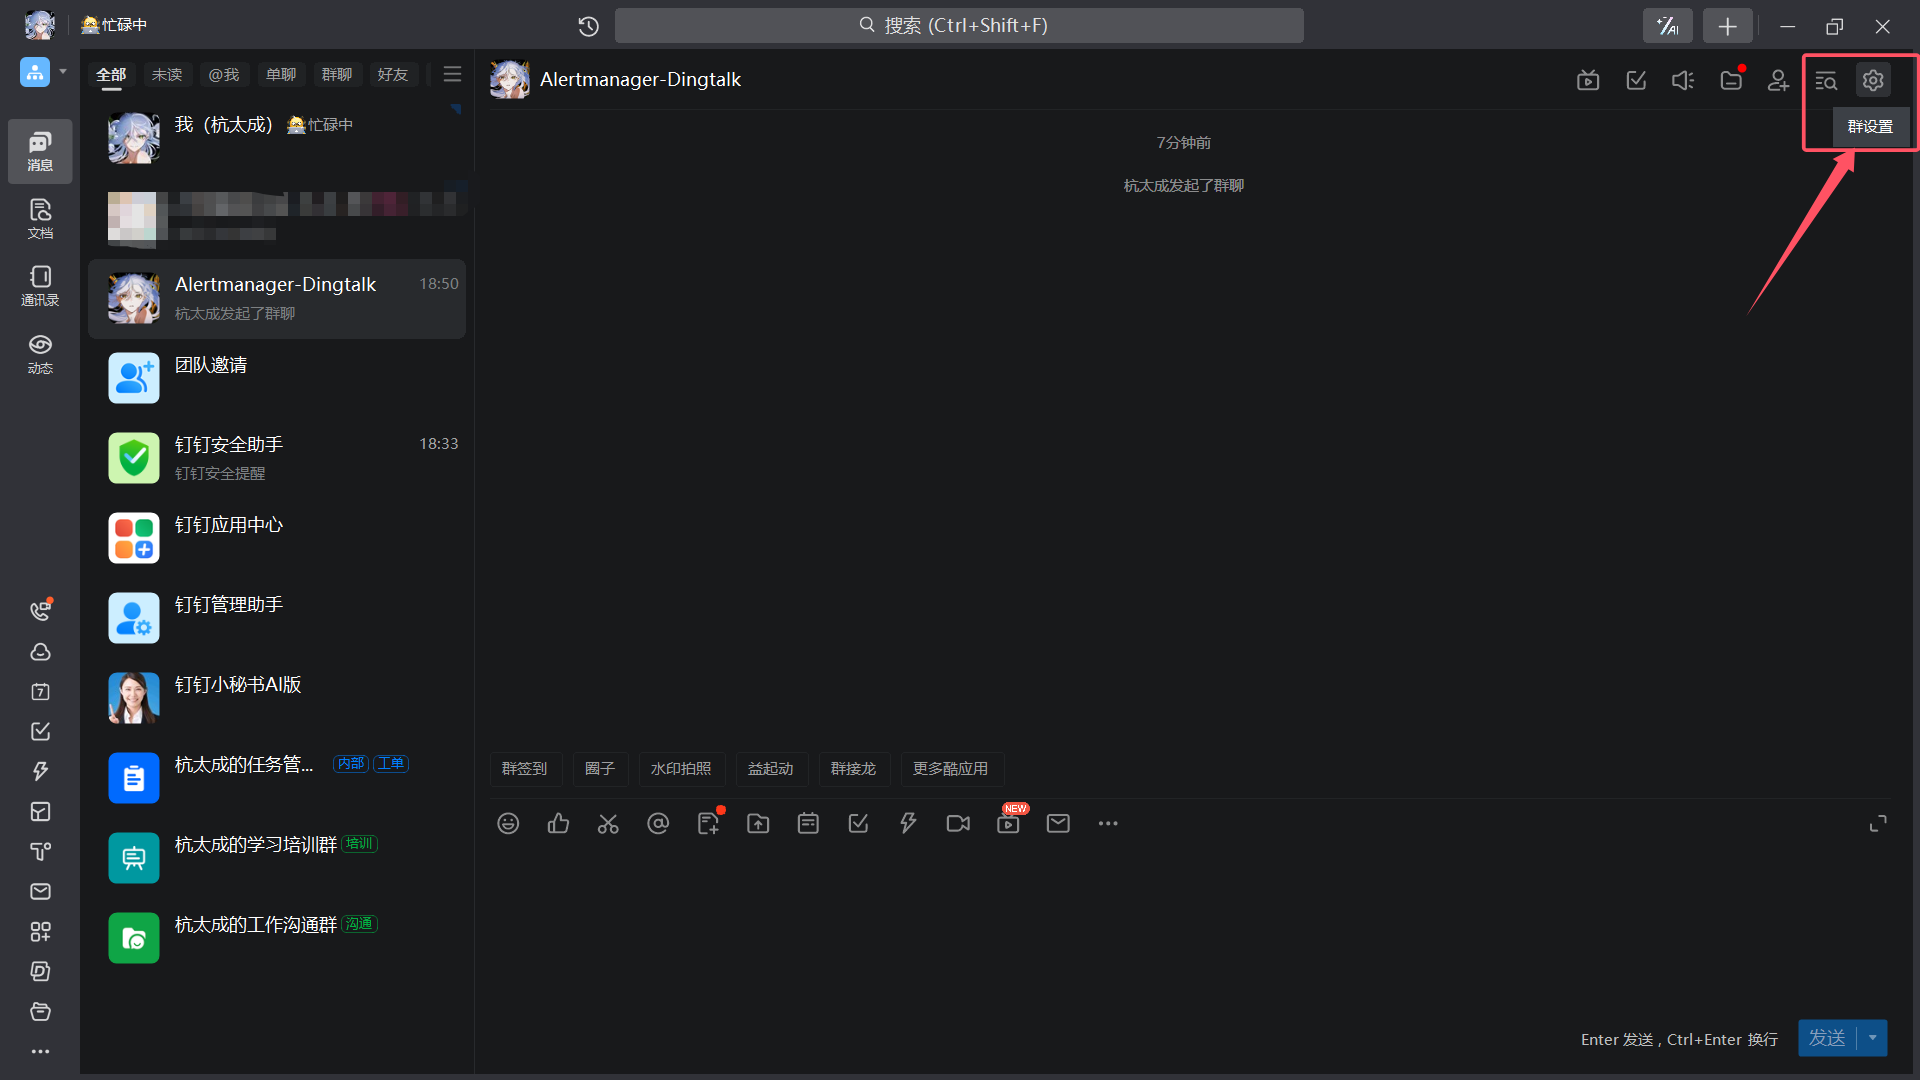Click the 发送 send button
Viewport: 1920px width, 1080px height.
pyautogui.click(x=1827, y=1038)
